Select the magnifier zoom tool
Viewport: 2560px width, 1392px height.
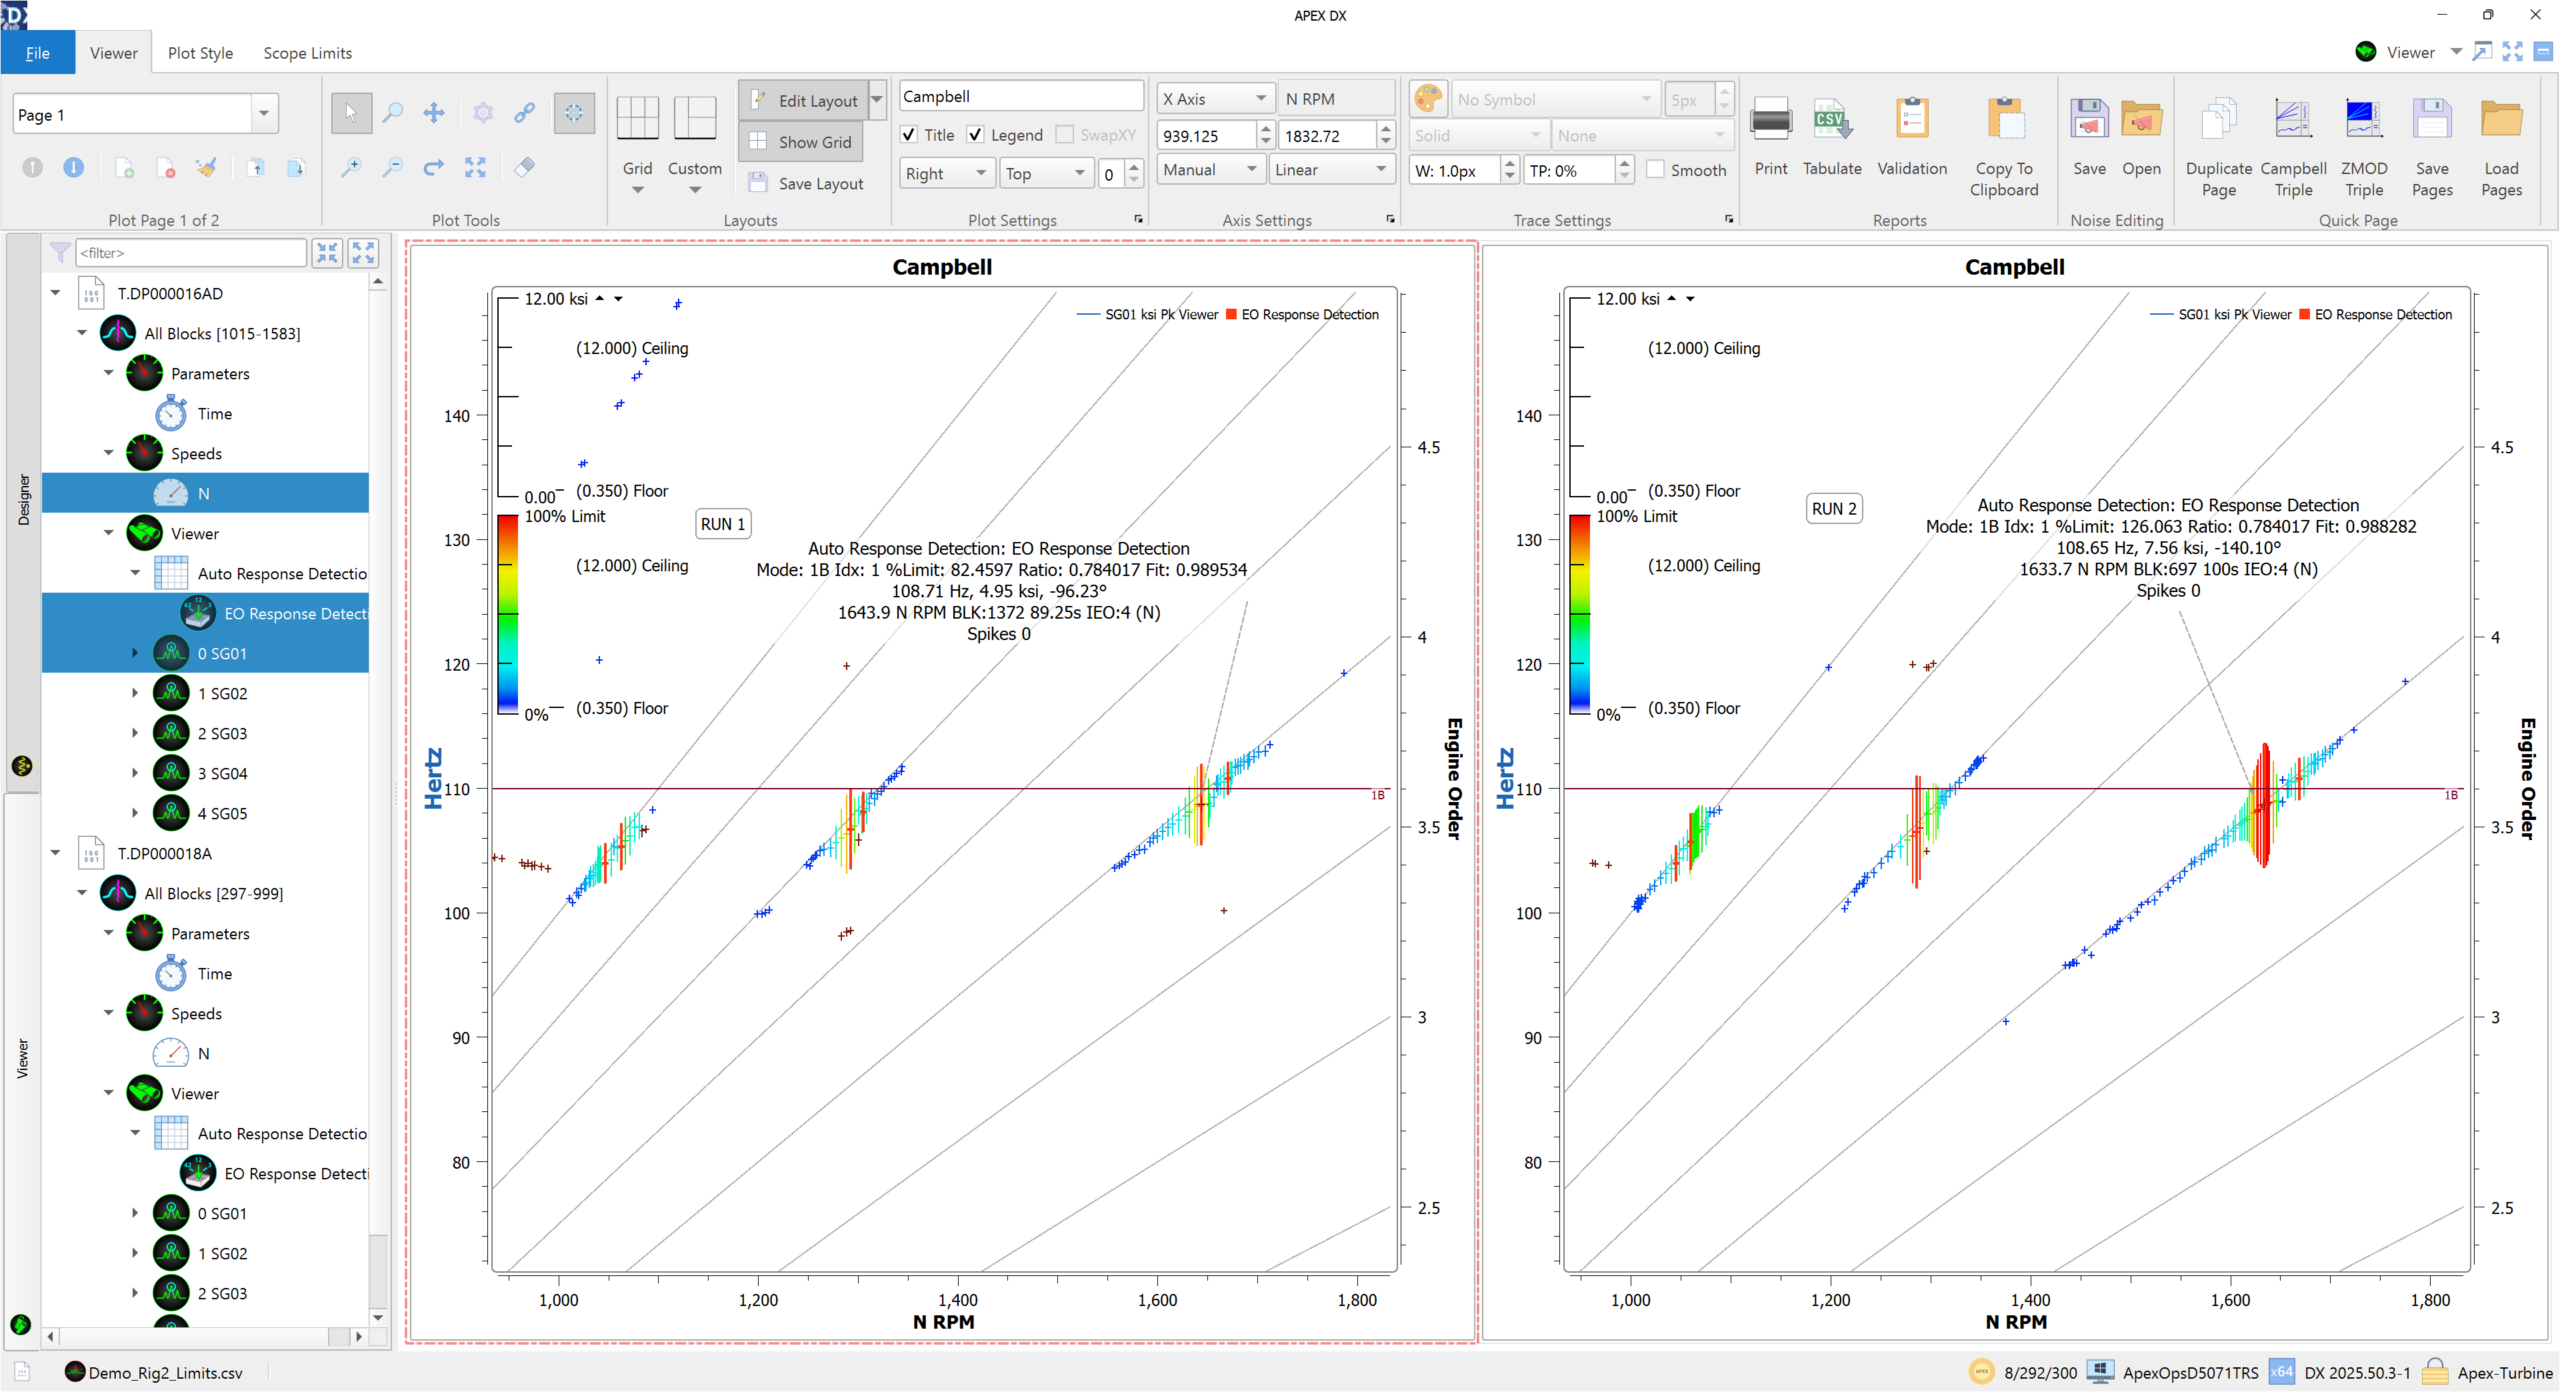[393, 113]
